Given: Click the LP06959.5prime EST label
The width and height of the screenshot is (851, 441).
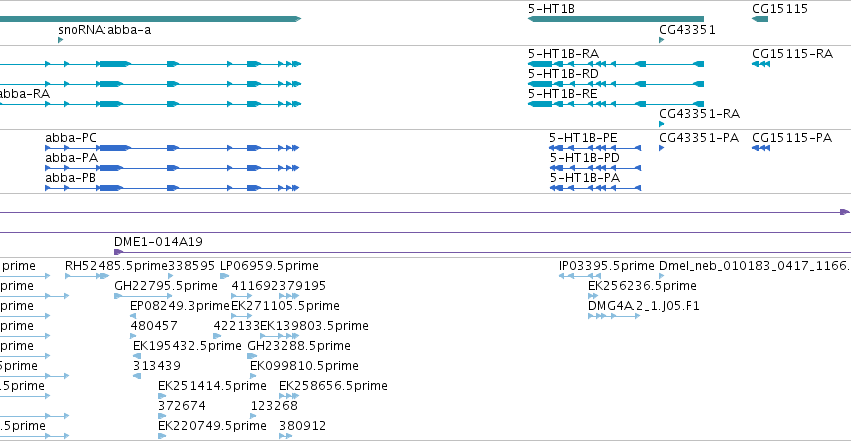Looking at the screenshot, I should point(269,266).
